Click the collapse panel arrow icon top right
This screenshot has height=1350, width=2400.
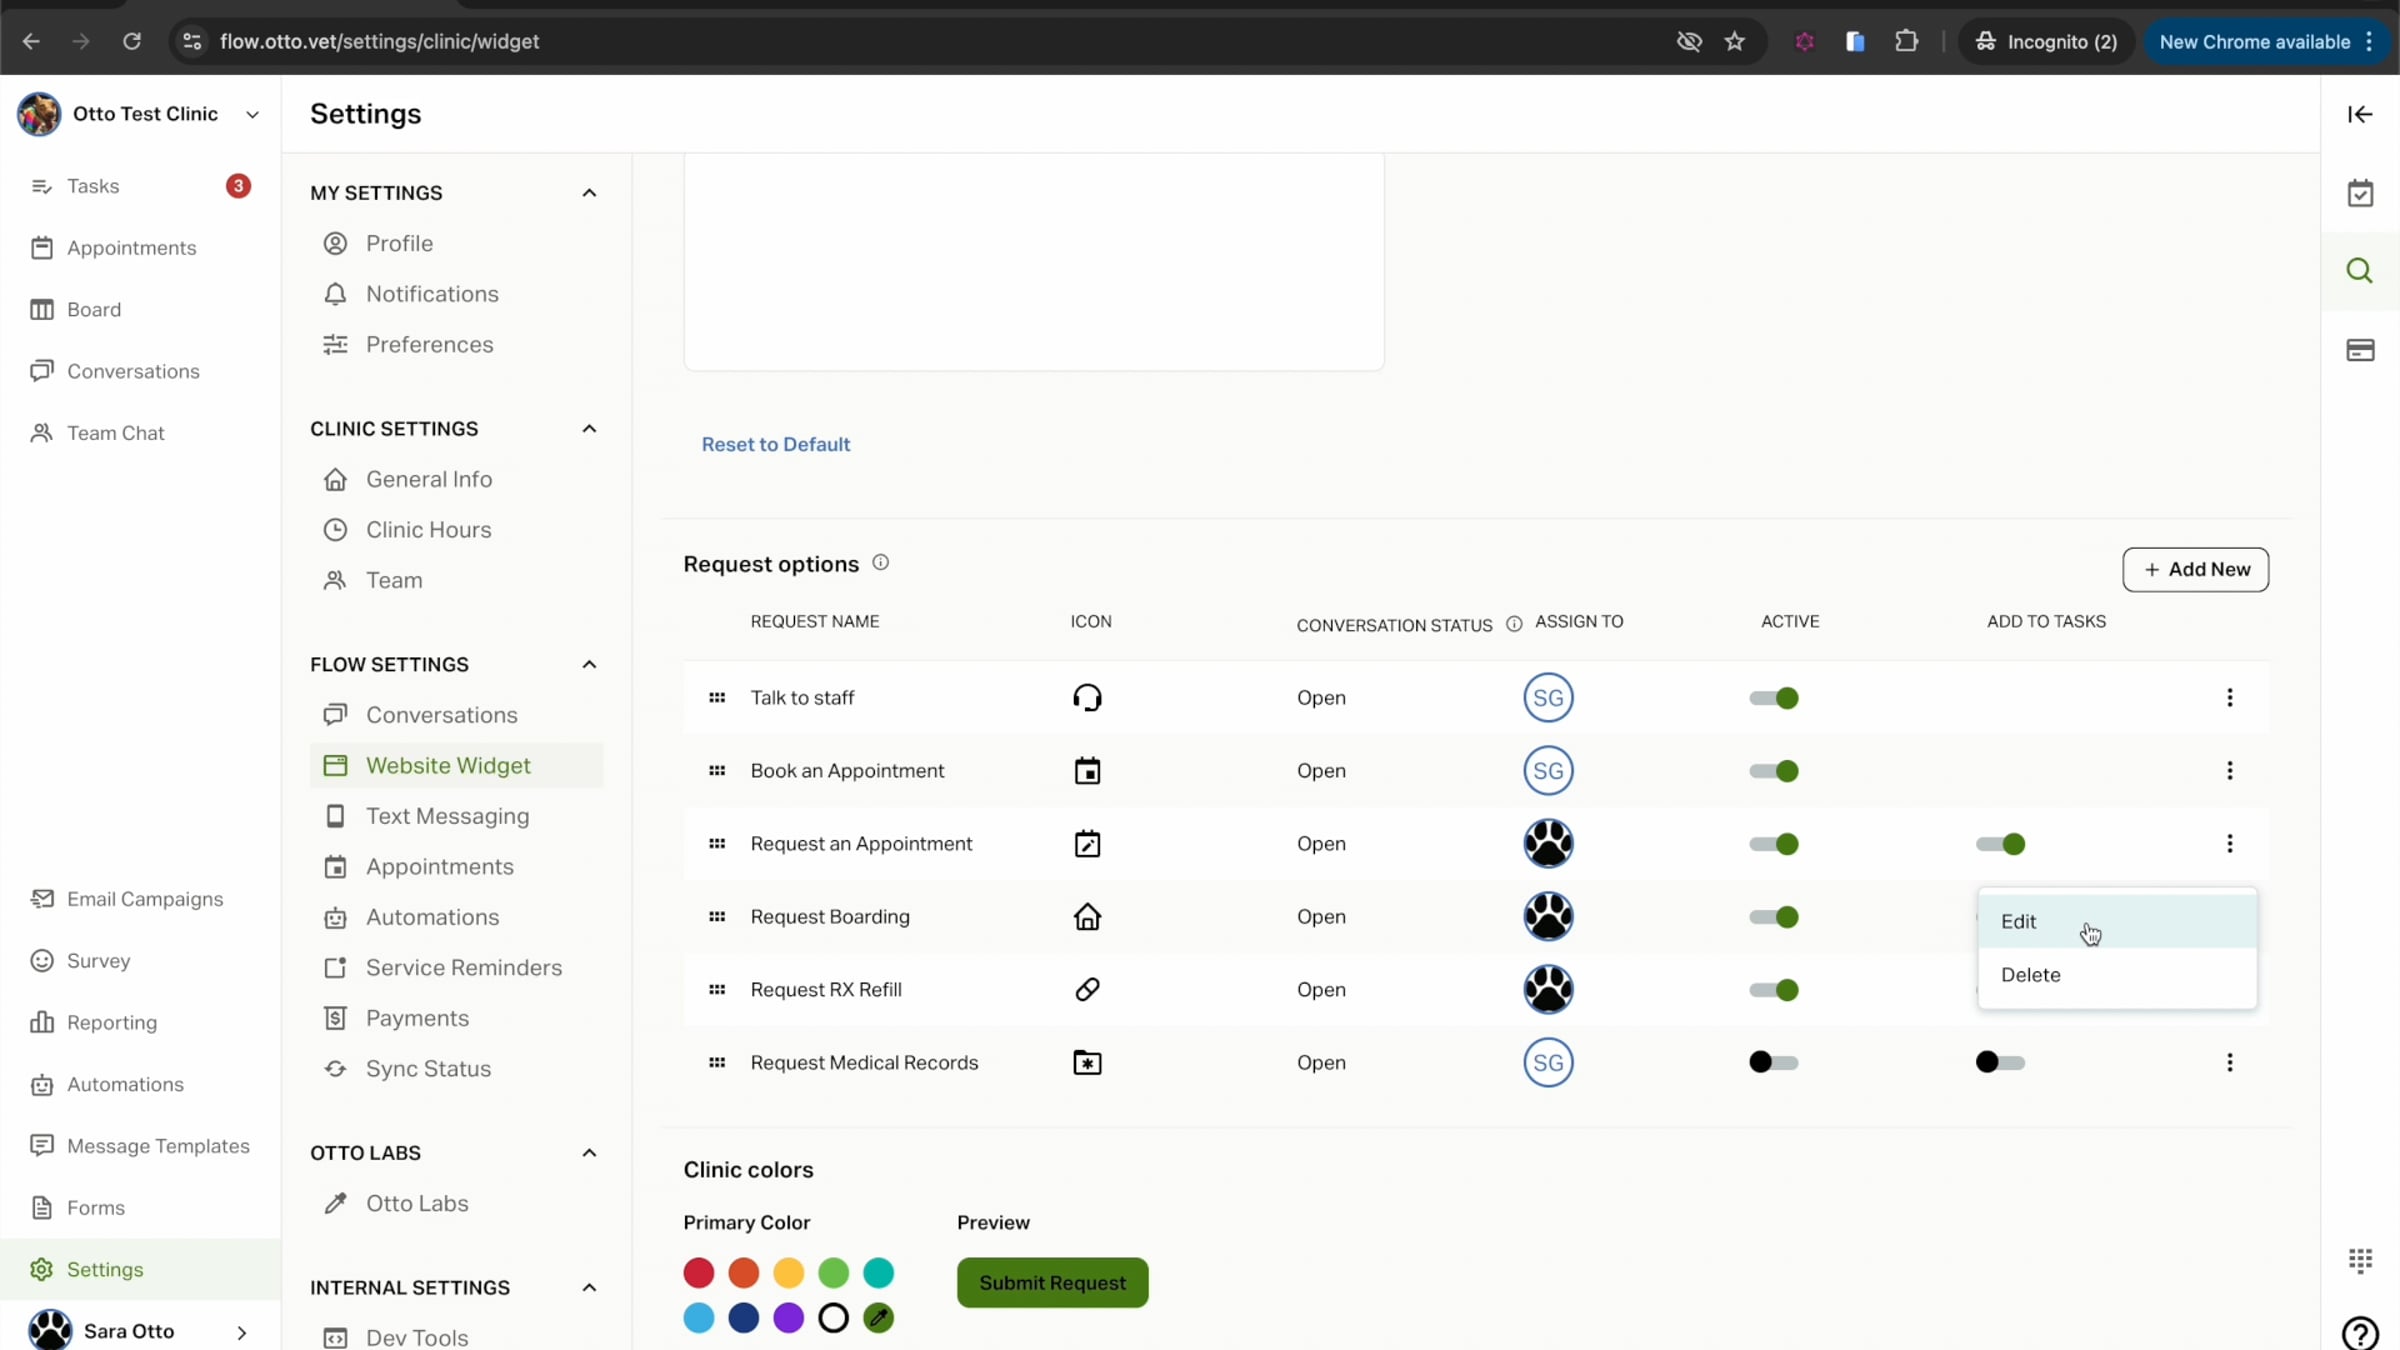[x=2360, y=114]
